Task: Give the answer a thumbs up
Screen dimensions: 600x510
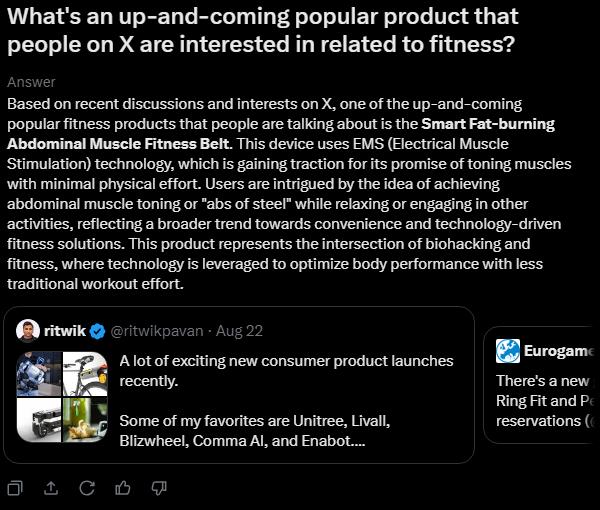Action: tap(123, 487)
